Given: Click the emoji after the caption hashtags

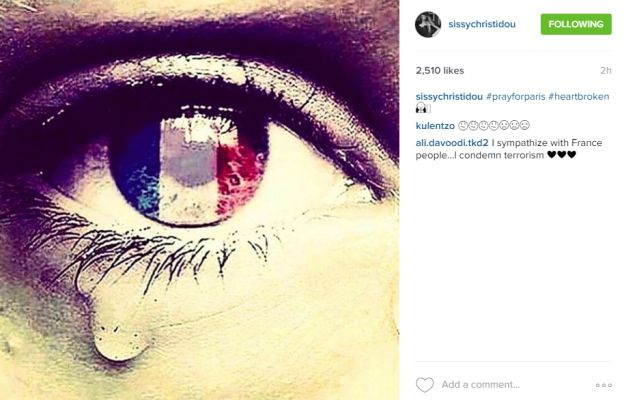Looking at the screenshot, I should (x=423, y=108).
